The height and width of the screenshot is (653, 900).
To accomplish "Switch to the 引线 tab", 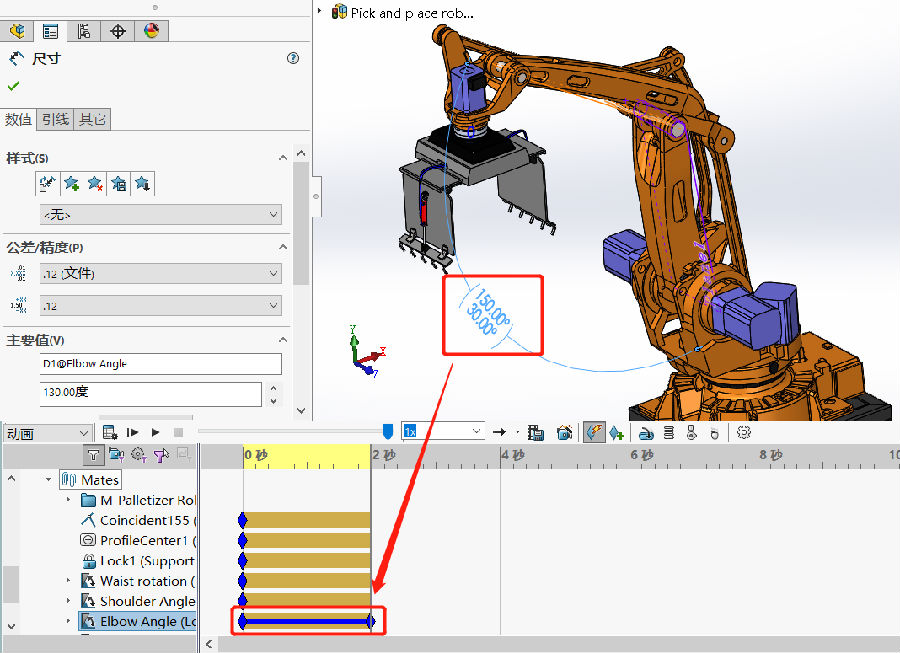I will pyautogui.click(x=55, y=119).
